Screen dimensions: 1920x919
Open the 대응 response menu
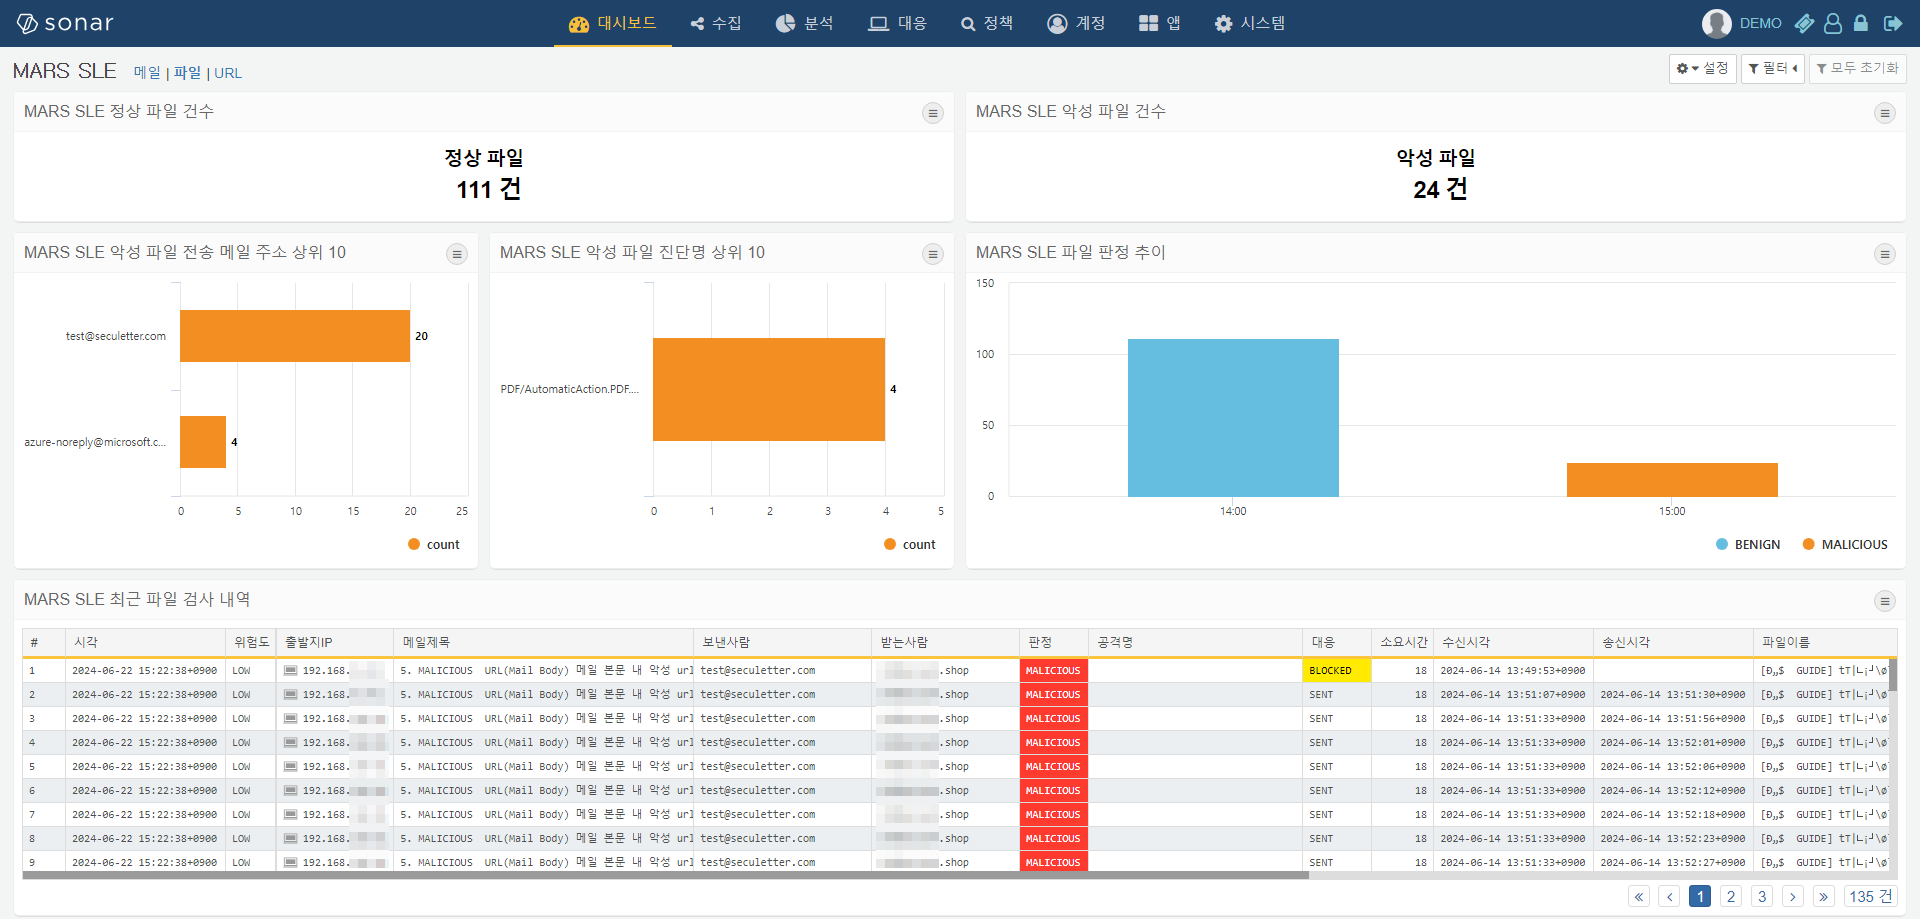(x=898, y=23)
